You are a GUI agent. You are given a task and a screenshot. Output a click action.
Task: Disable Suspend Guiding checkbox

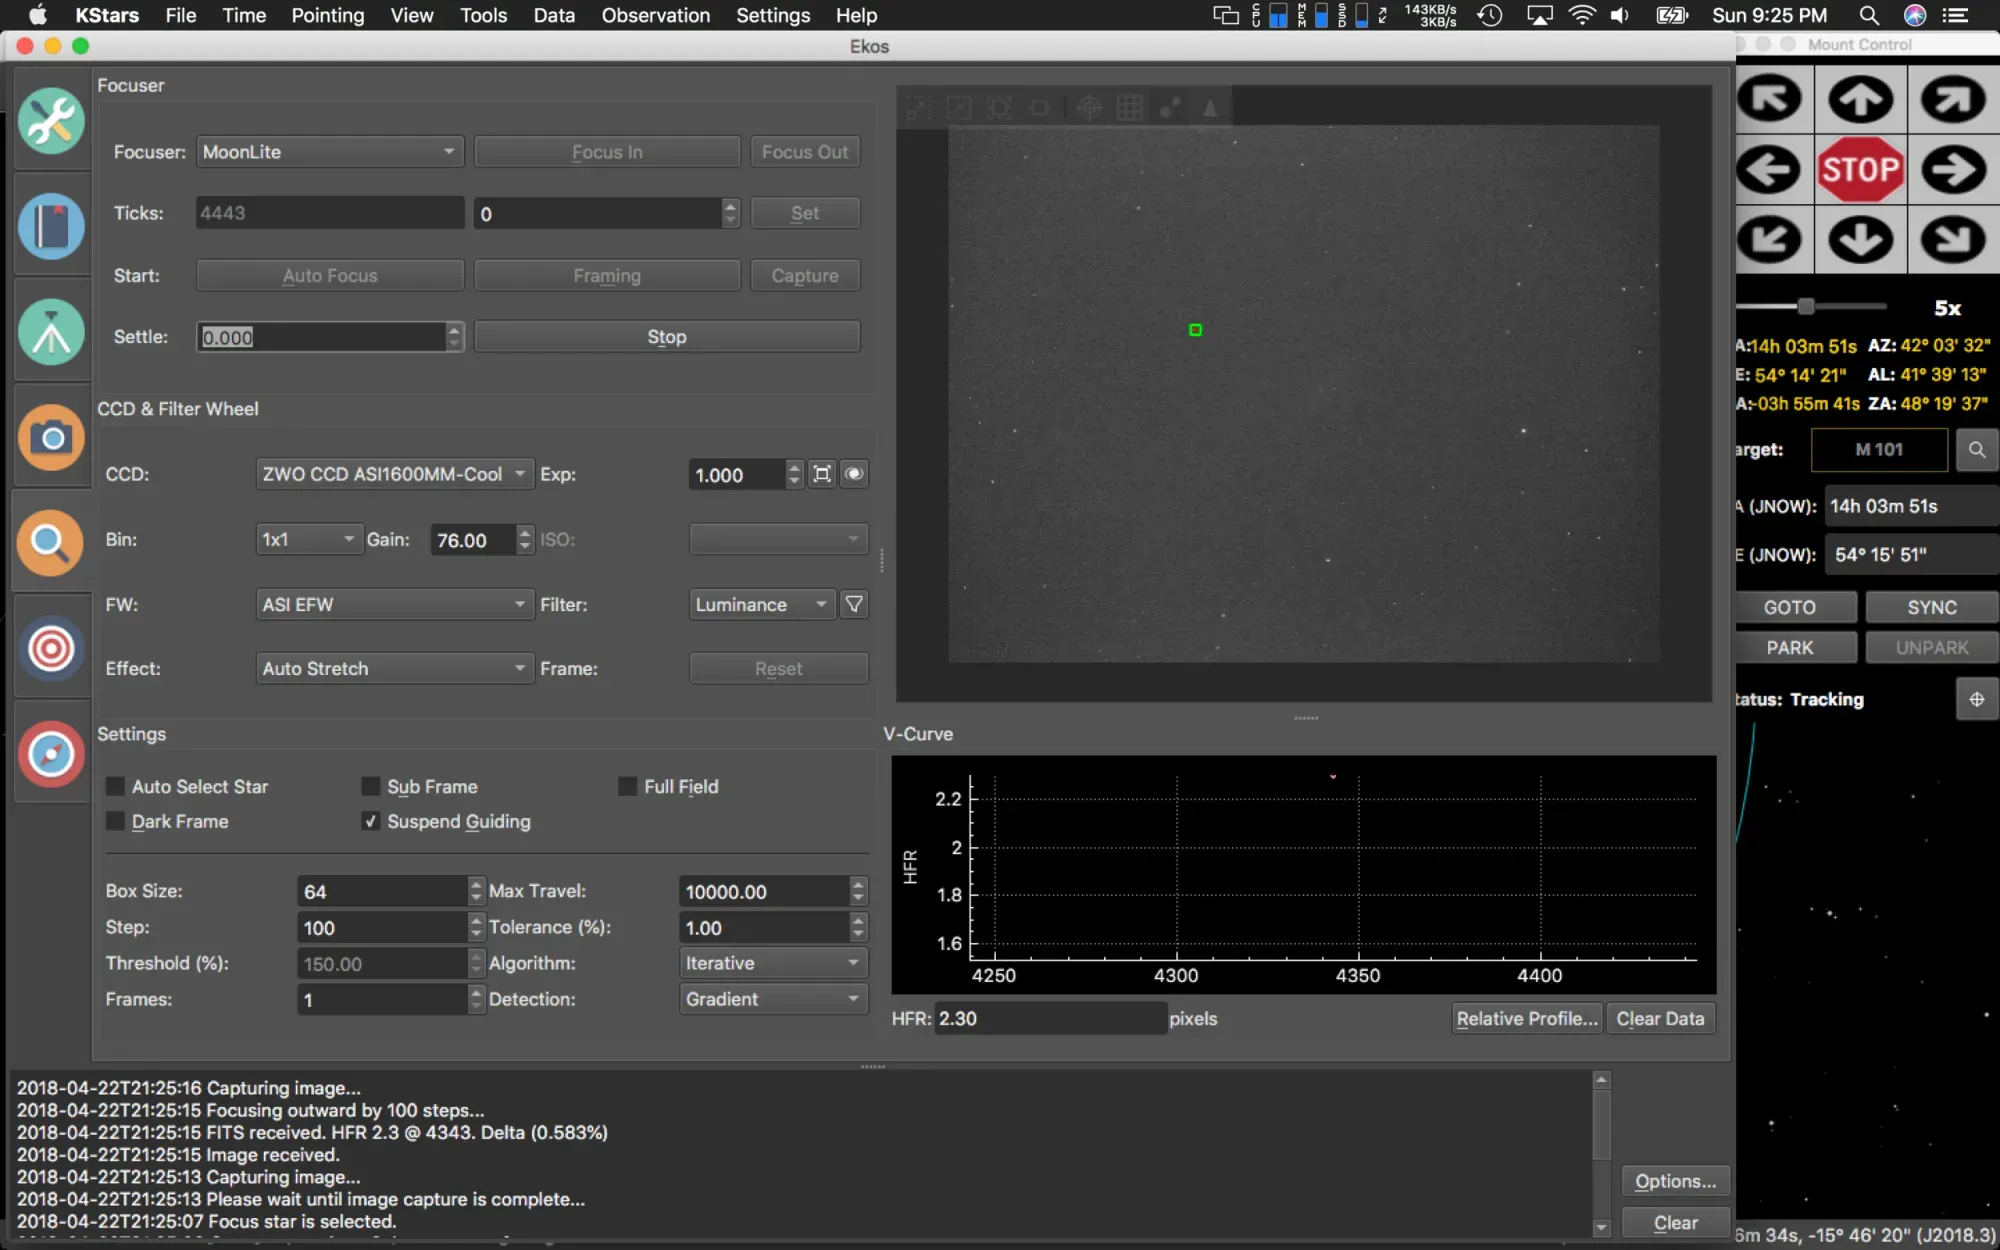[x=371, y=821]
